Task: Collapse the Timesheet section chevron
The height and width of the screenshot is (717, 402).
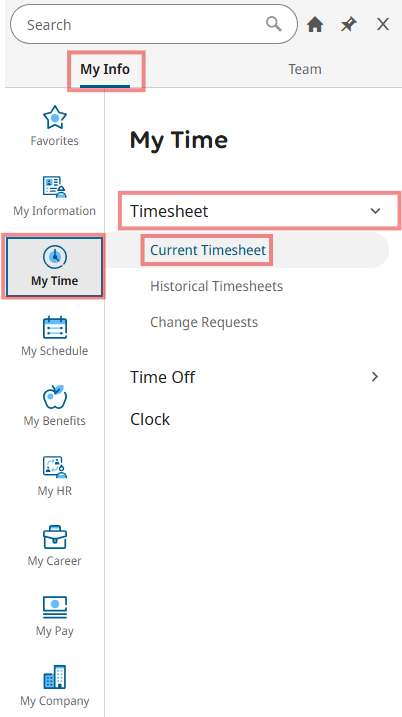Action: tap(375, 211)
